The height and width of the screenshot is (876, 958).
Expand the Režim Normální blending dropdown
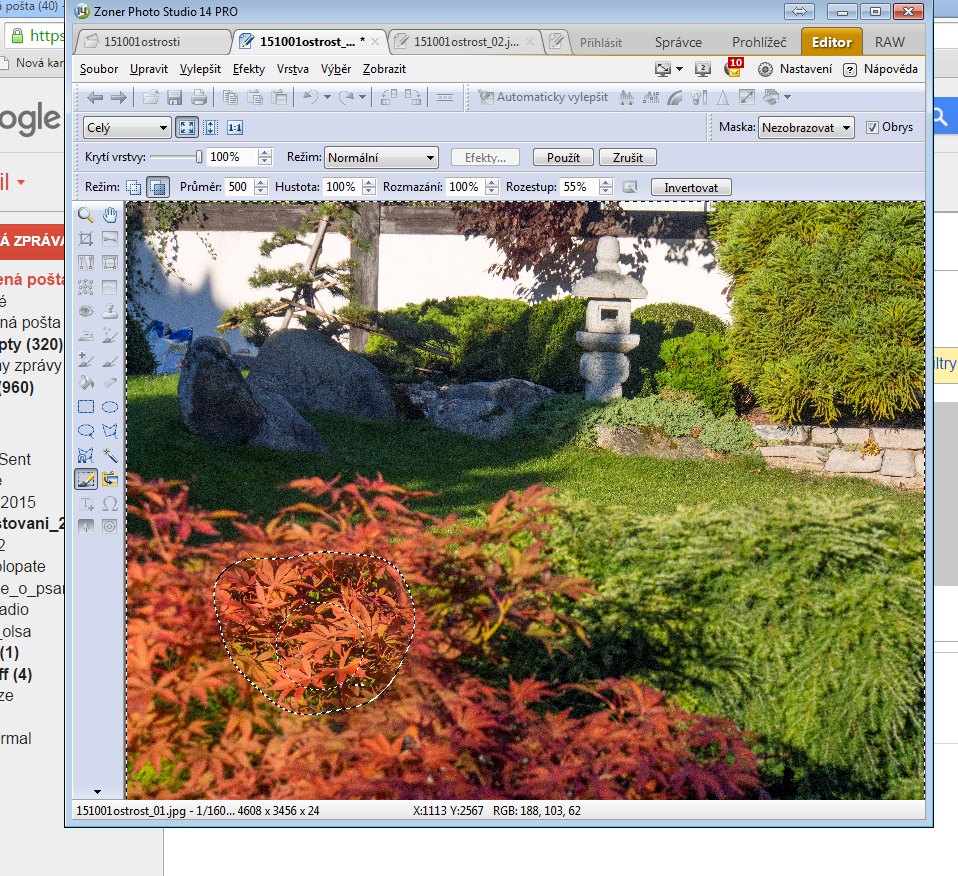coord(382,158)
